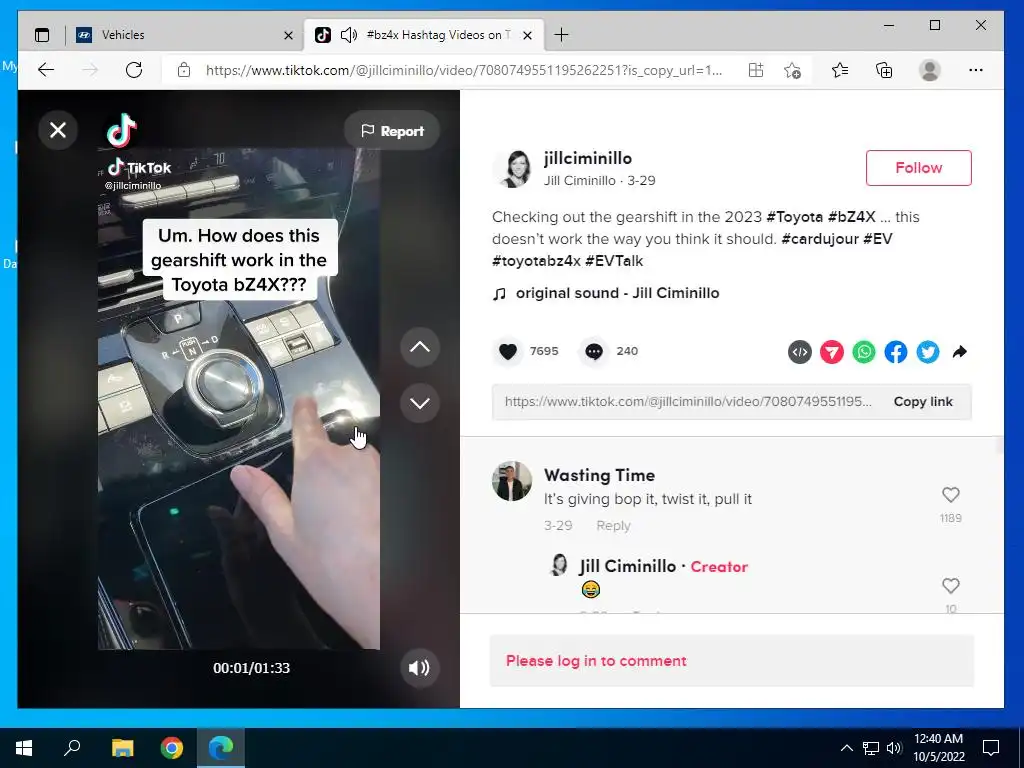This screenshot has width=1024, height=768.
Task: Add page to favorites star
Action: click(x=792, y=70)
